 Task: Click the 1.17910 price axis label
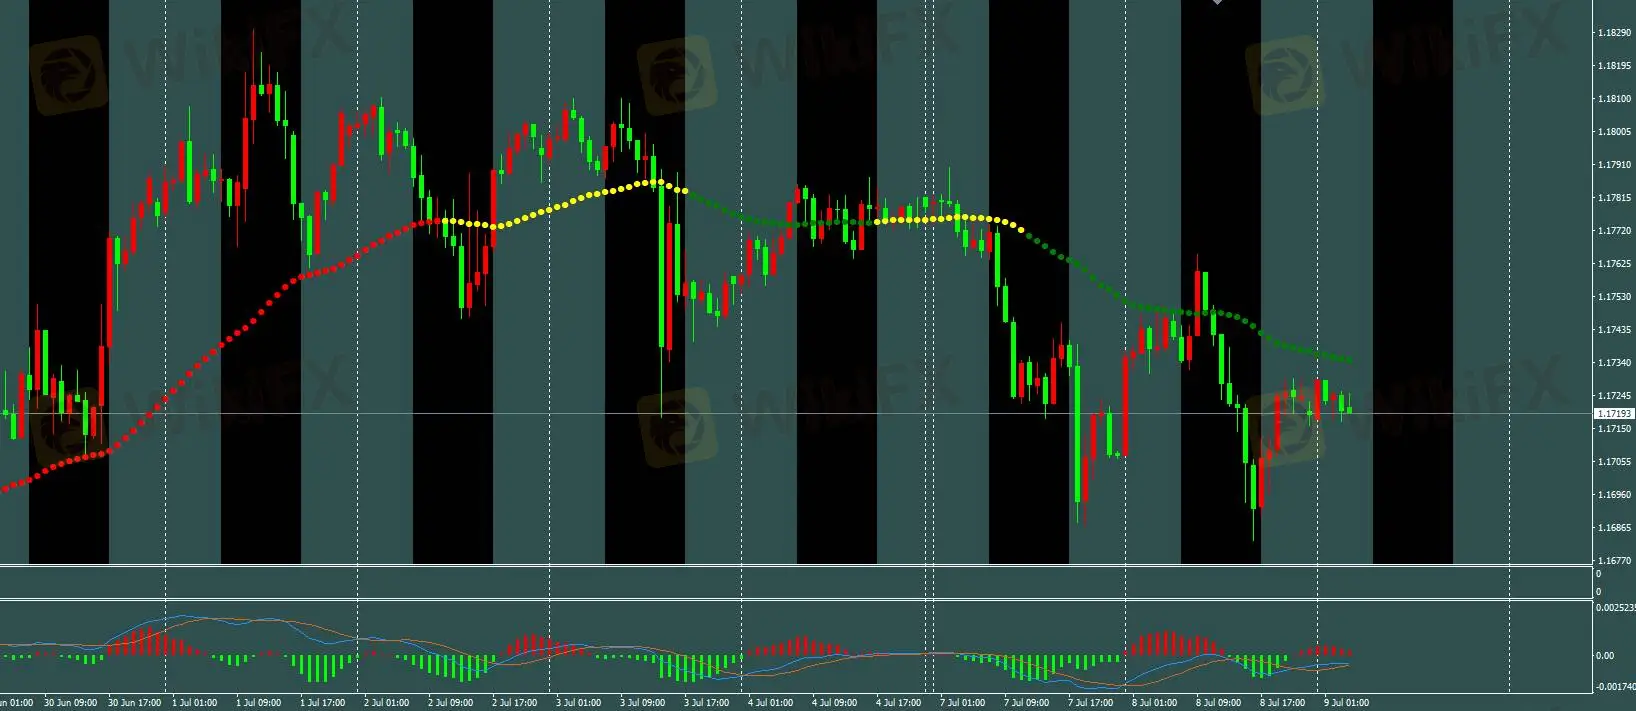tap(1614, 165)
